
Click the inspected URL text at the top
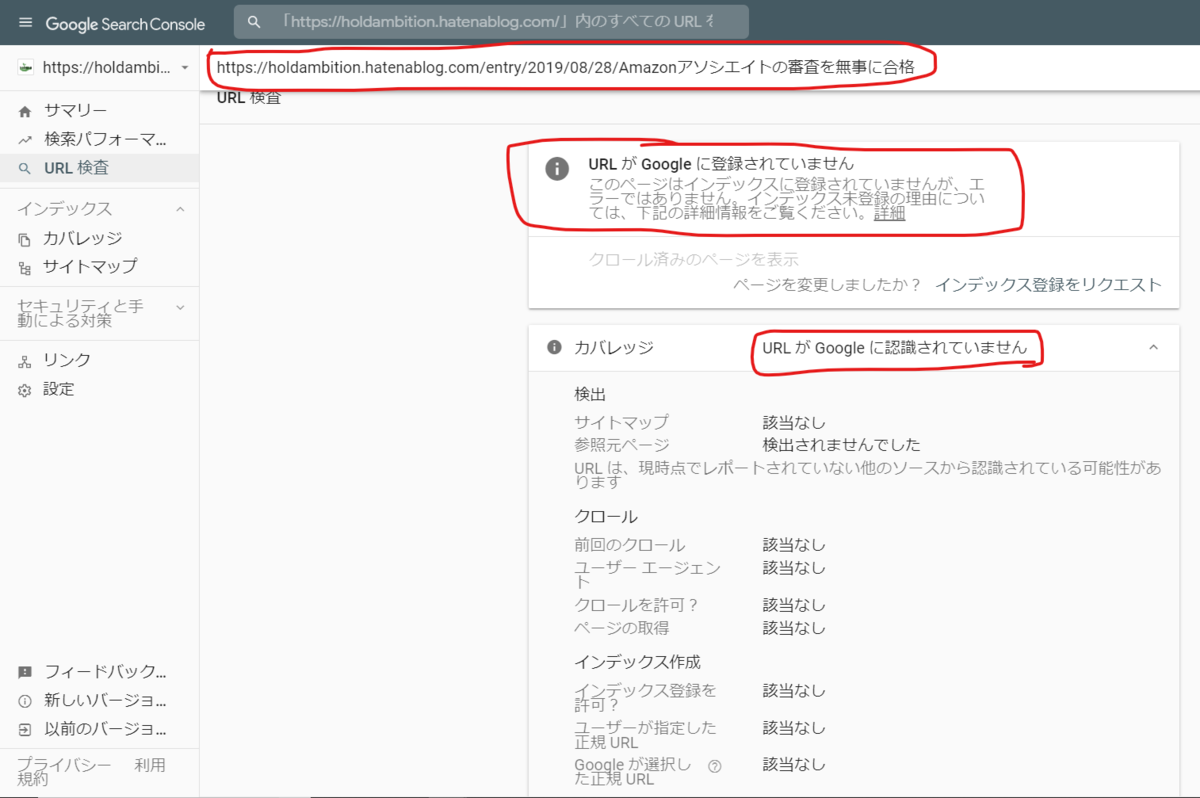click(566, 68)
